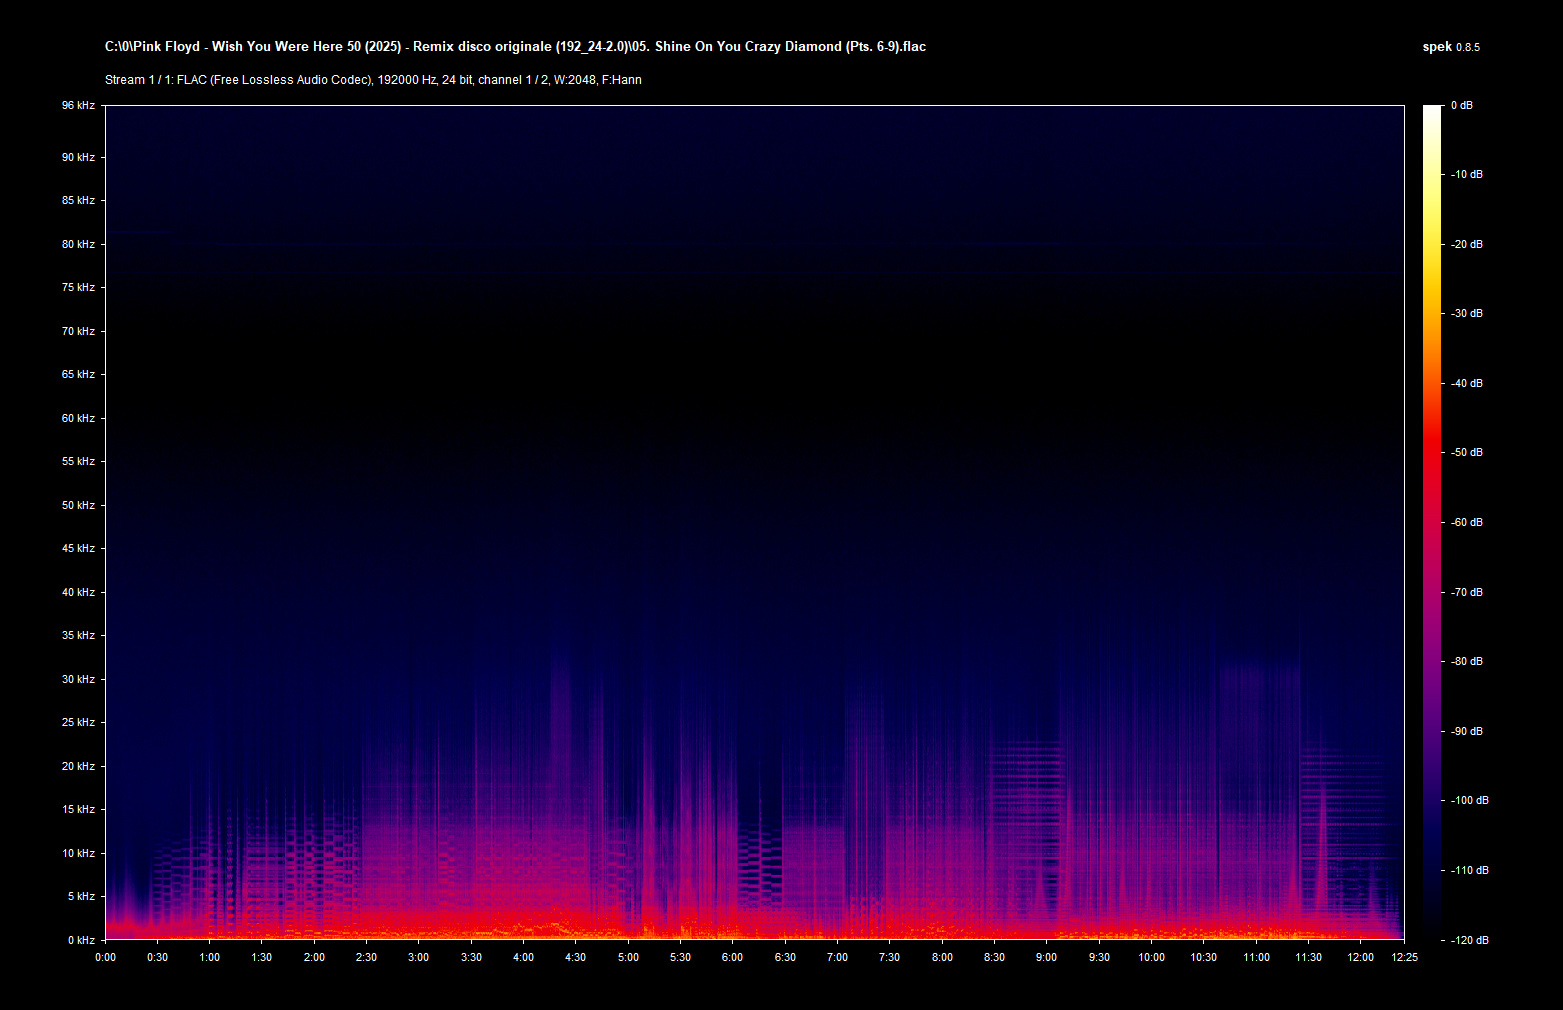Click the 0:00 start time marker
The width and height of the screenshot is (1563, 1010).
105,957
